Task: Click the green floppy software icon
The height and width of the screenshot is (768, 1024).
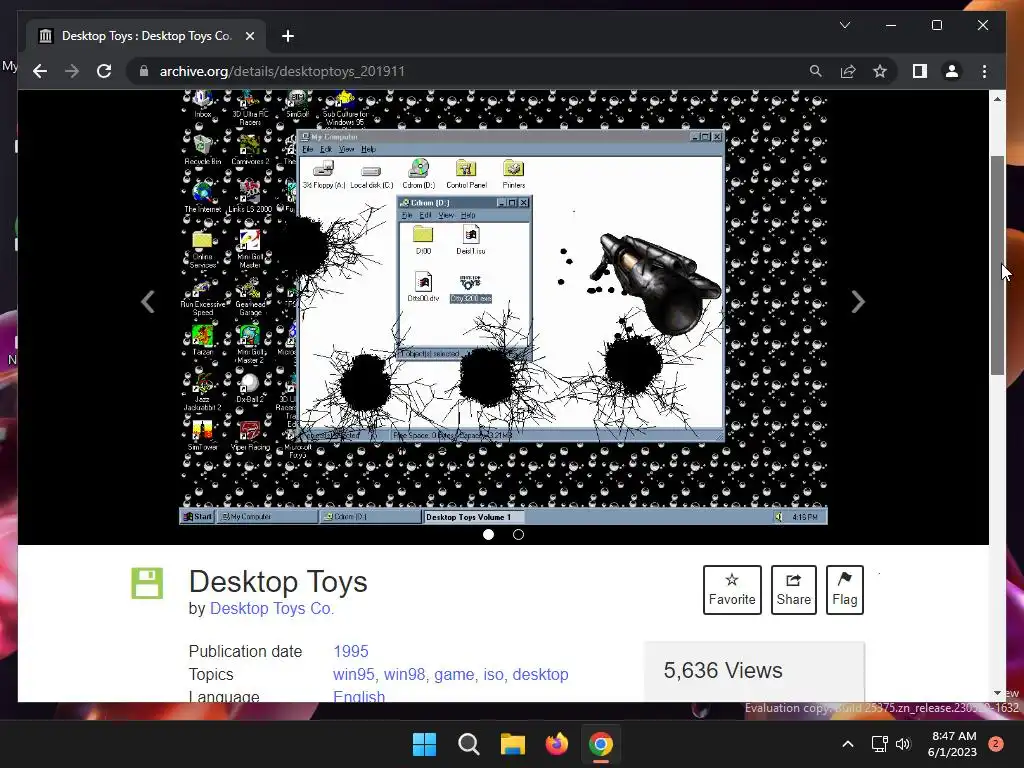Action: 147,583
